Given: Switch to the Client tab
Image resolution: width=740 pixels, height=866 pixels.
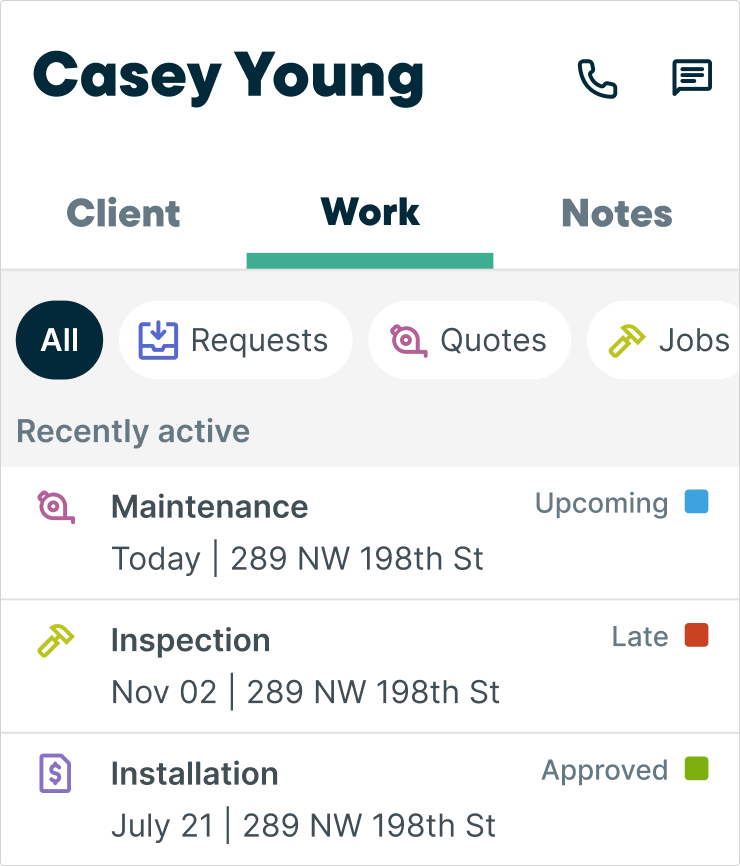Looking at the screenshot, I should (123, 213).
